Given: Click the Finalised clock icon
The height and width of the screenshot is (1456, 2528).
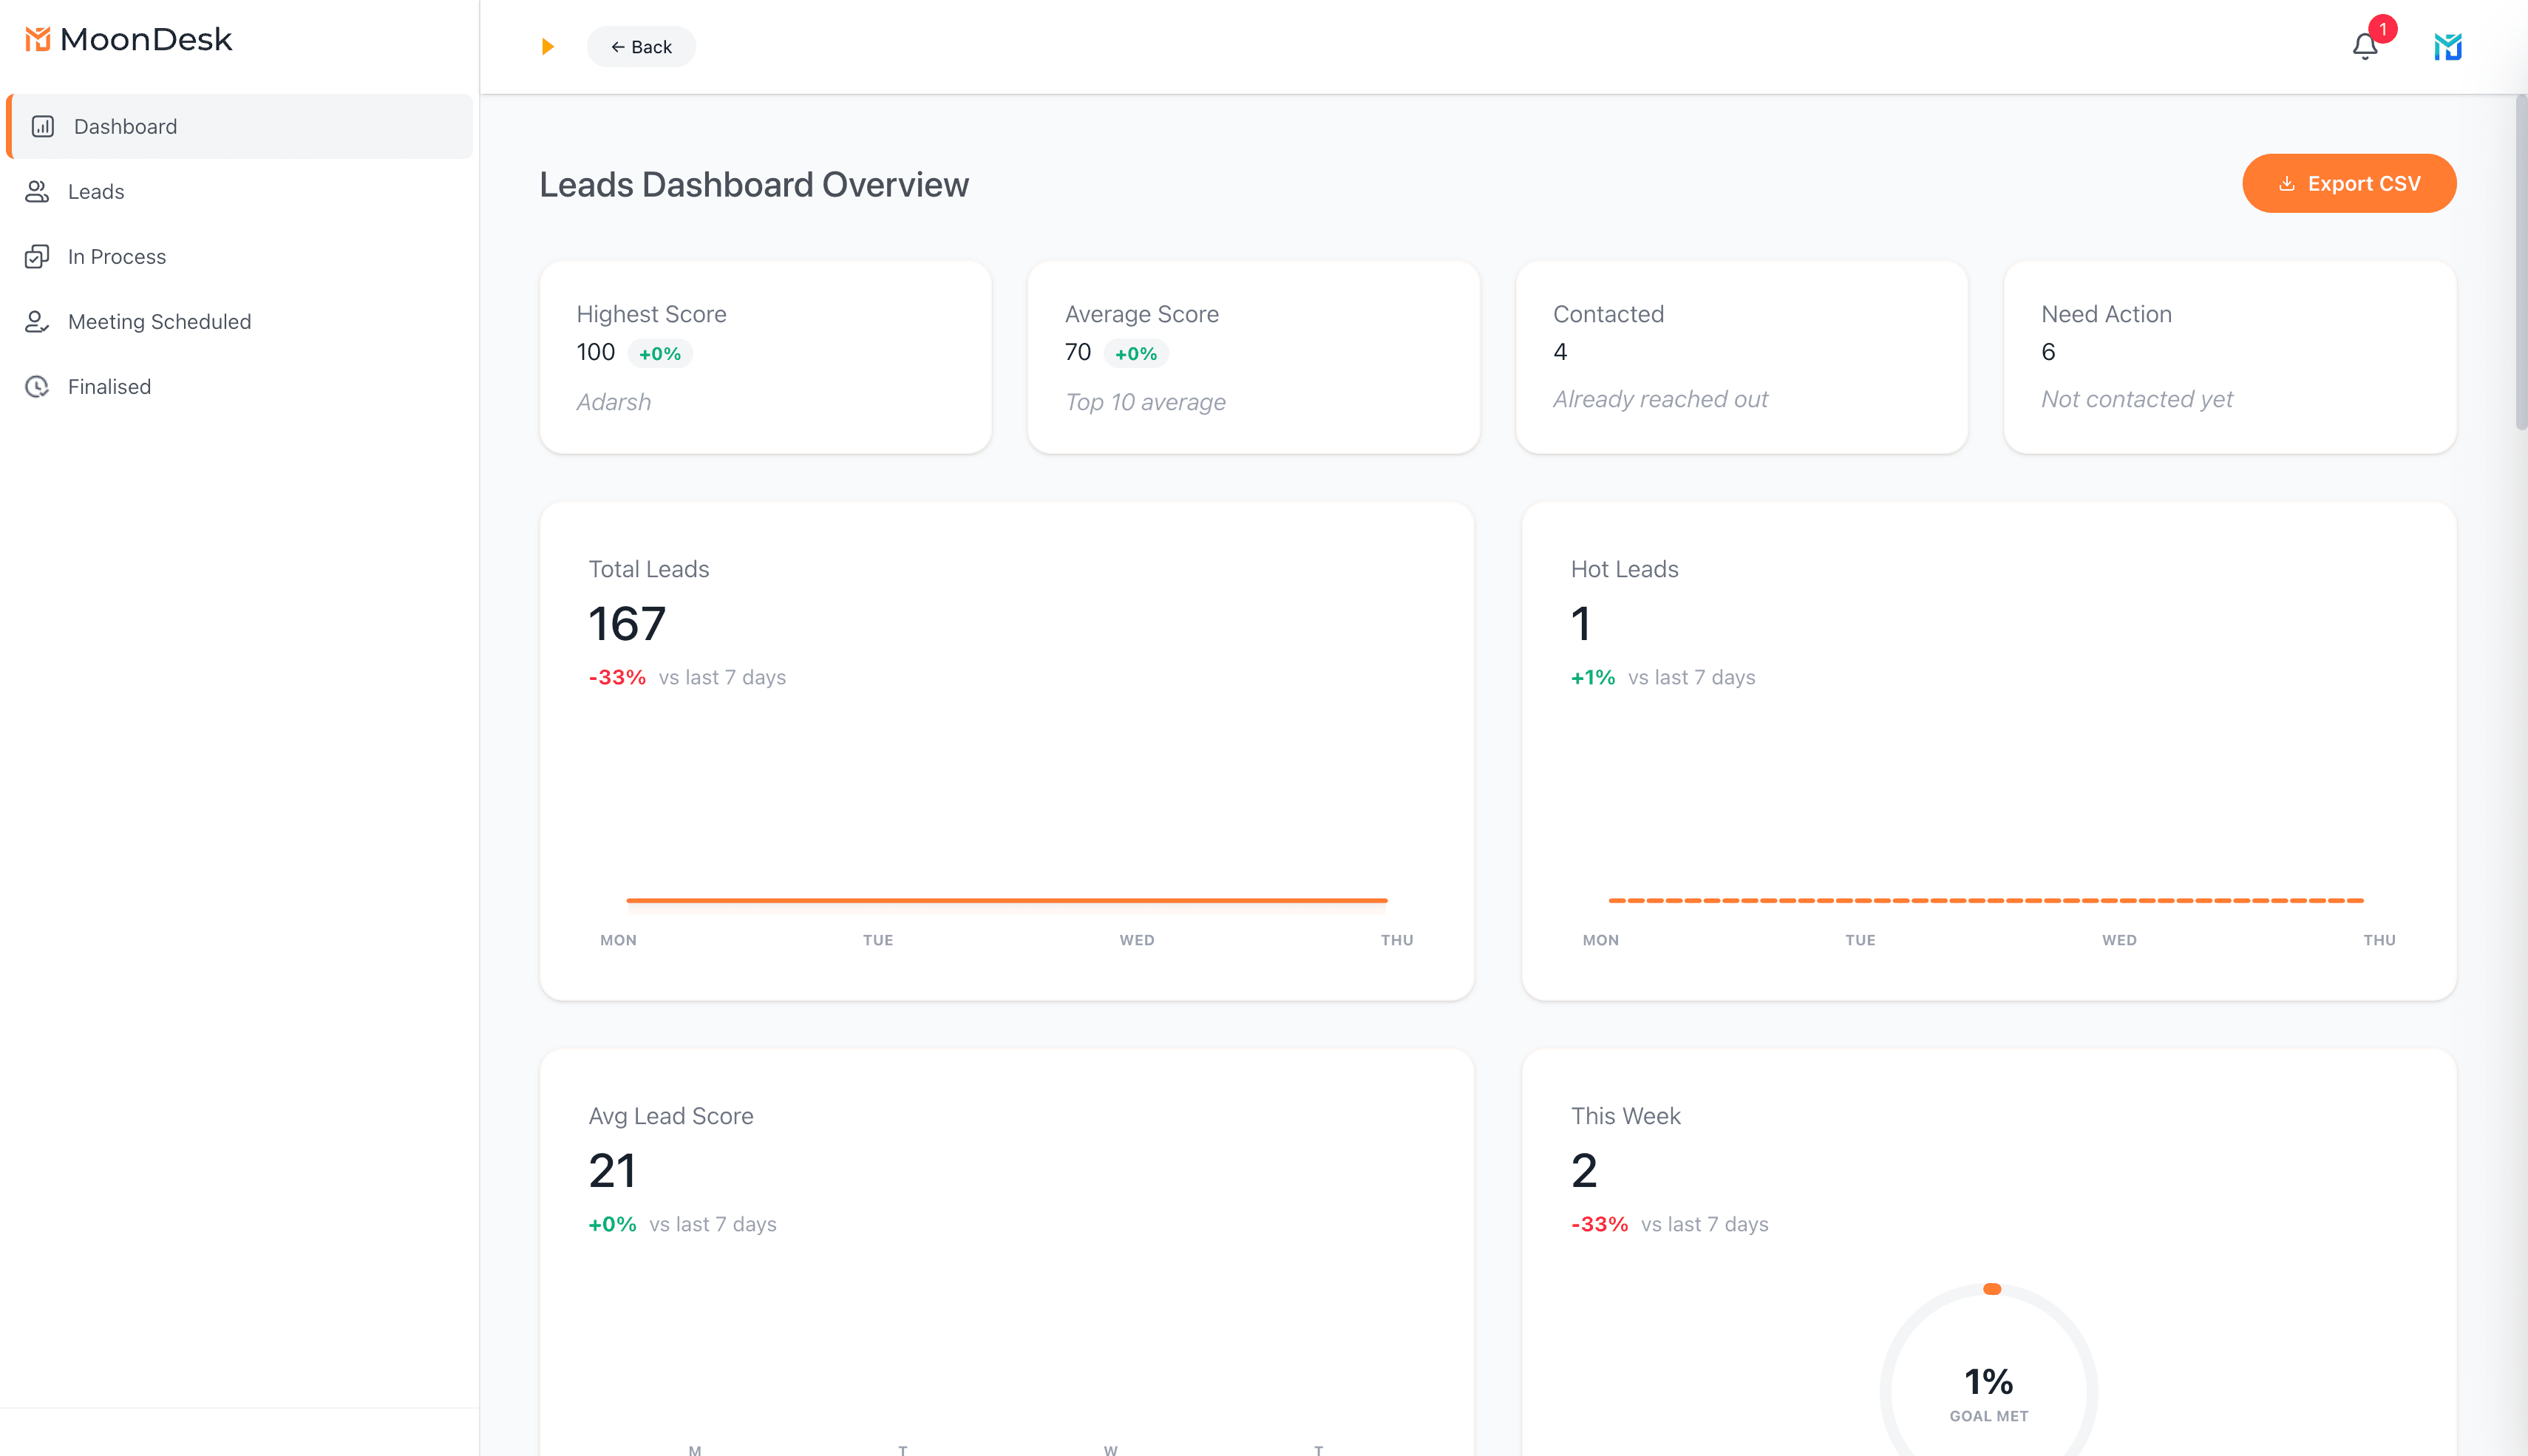Looking at the screenshot, I should [37, 386].
